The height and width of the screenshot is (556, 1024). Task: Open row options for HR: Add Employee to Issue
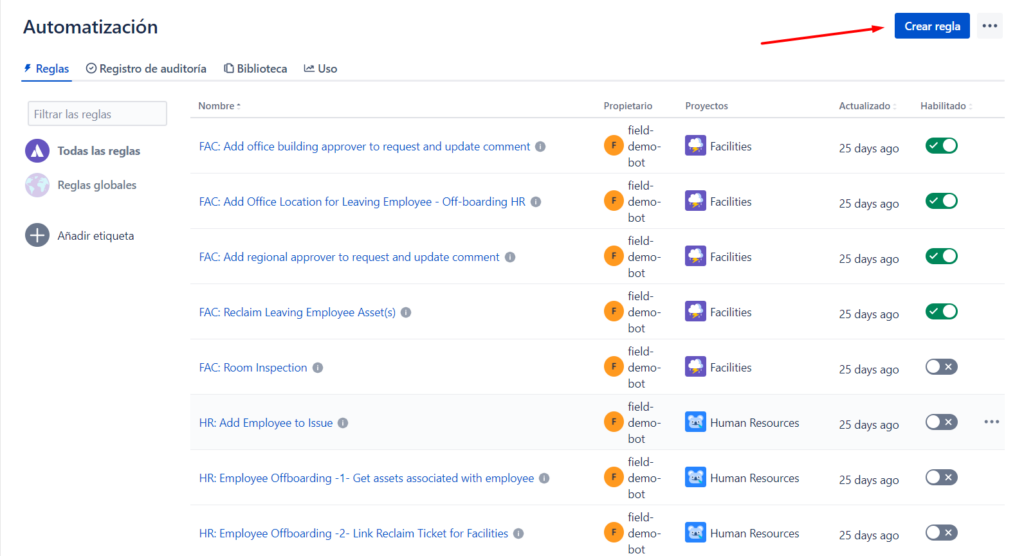click(991, 422)
